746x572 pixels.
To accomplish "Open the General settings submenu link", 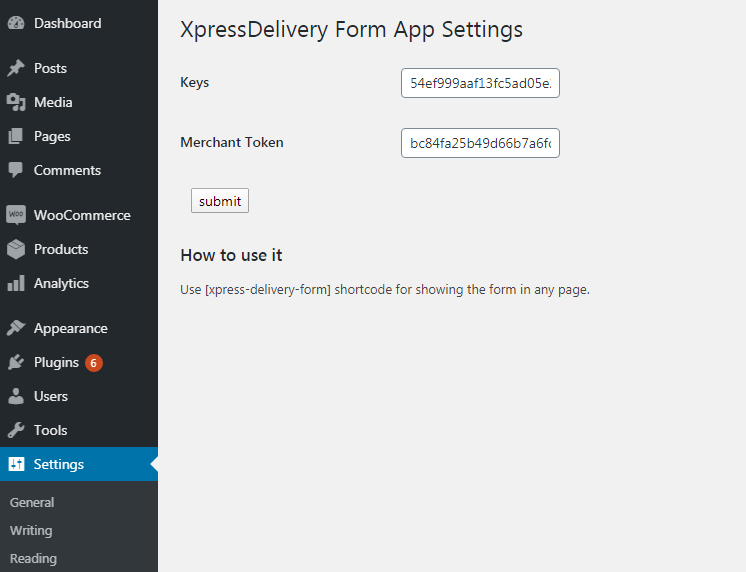I will coord(32,502).
